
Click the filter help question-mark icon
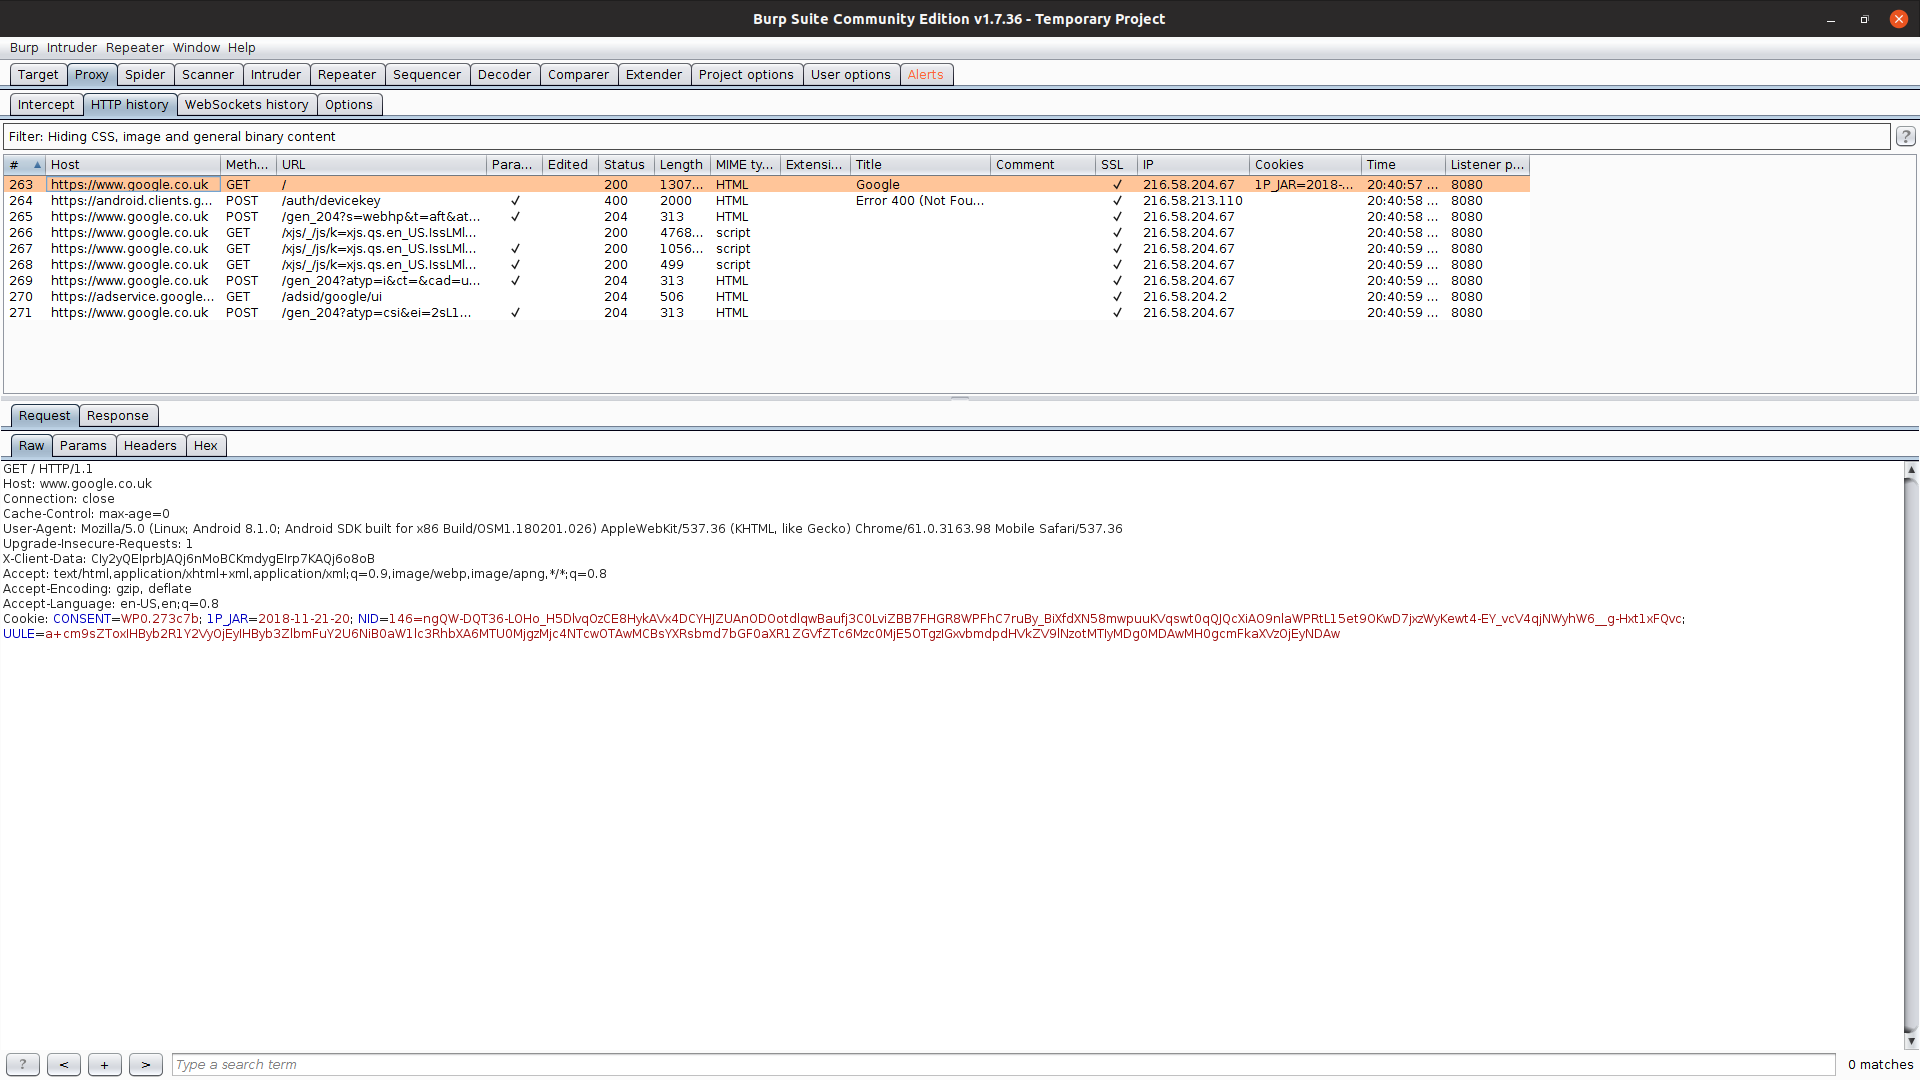1905,136
